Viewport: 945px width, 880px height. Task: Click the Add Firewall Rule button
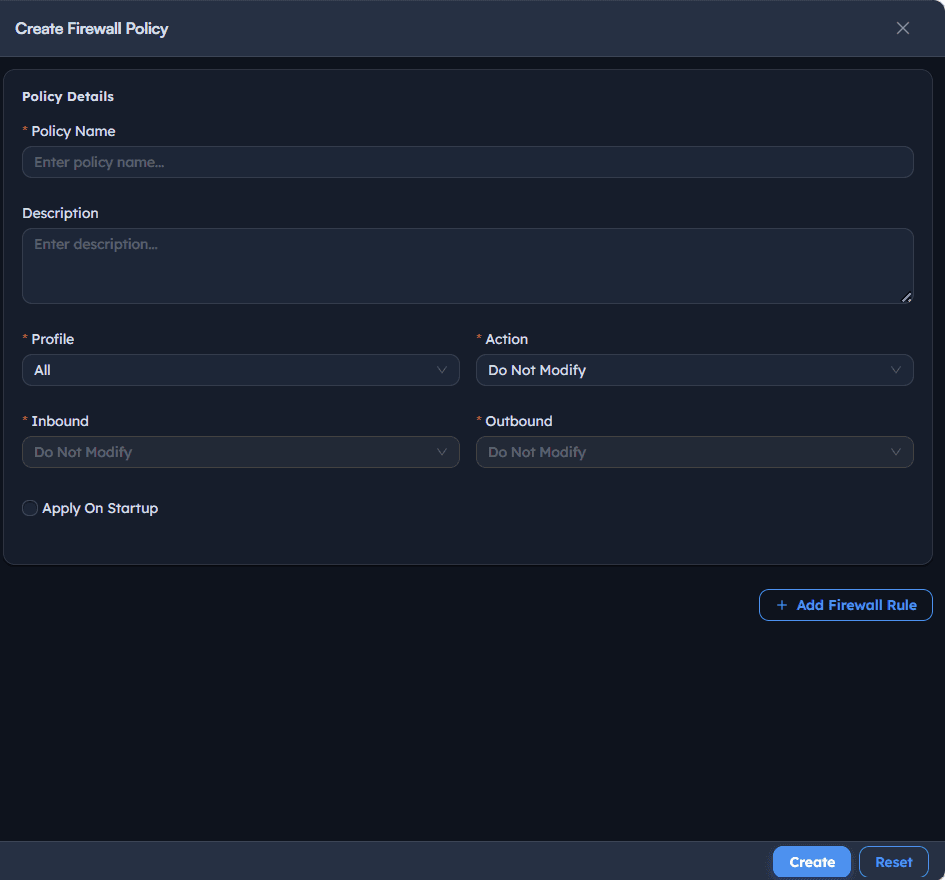click(x=846, y=605)
